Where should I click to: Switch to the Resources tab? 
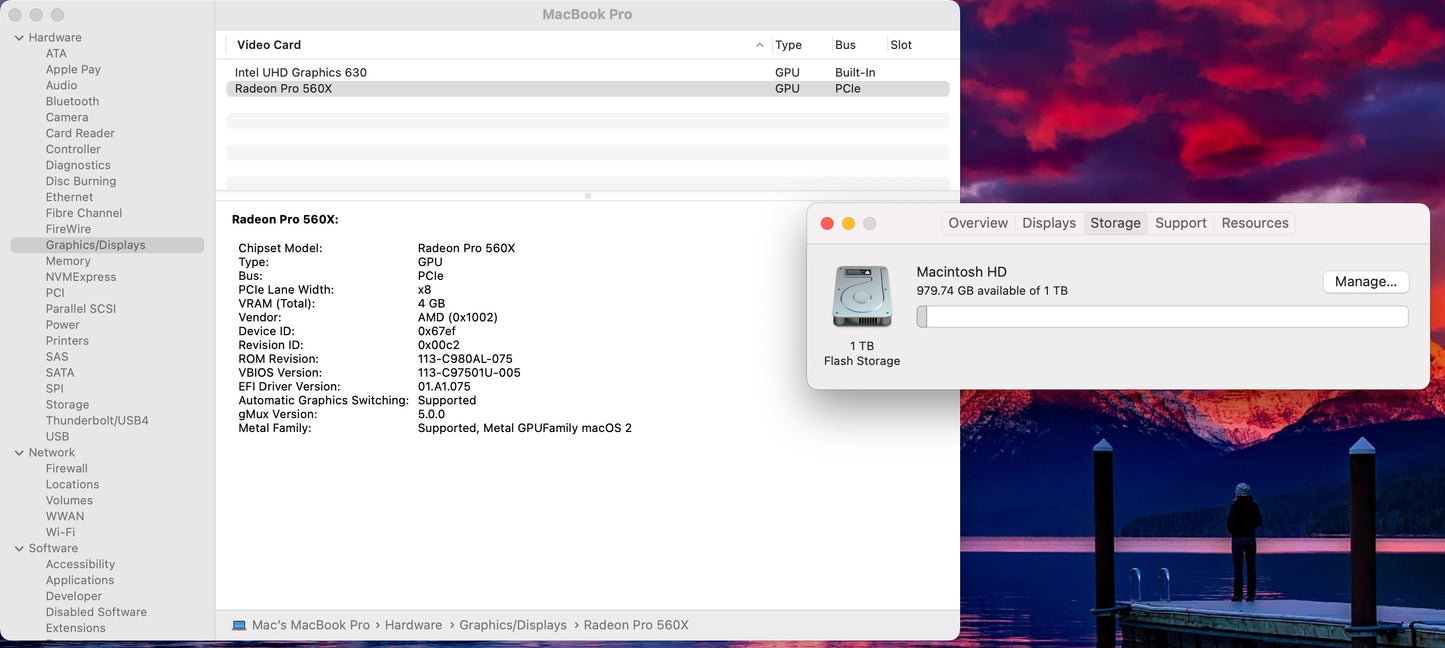tap(1254, 223)
